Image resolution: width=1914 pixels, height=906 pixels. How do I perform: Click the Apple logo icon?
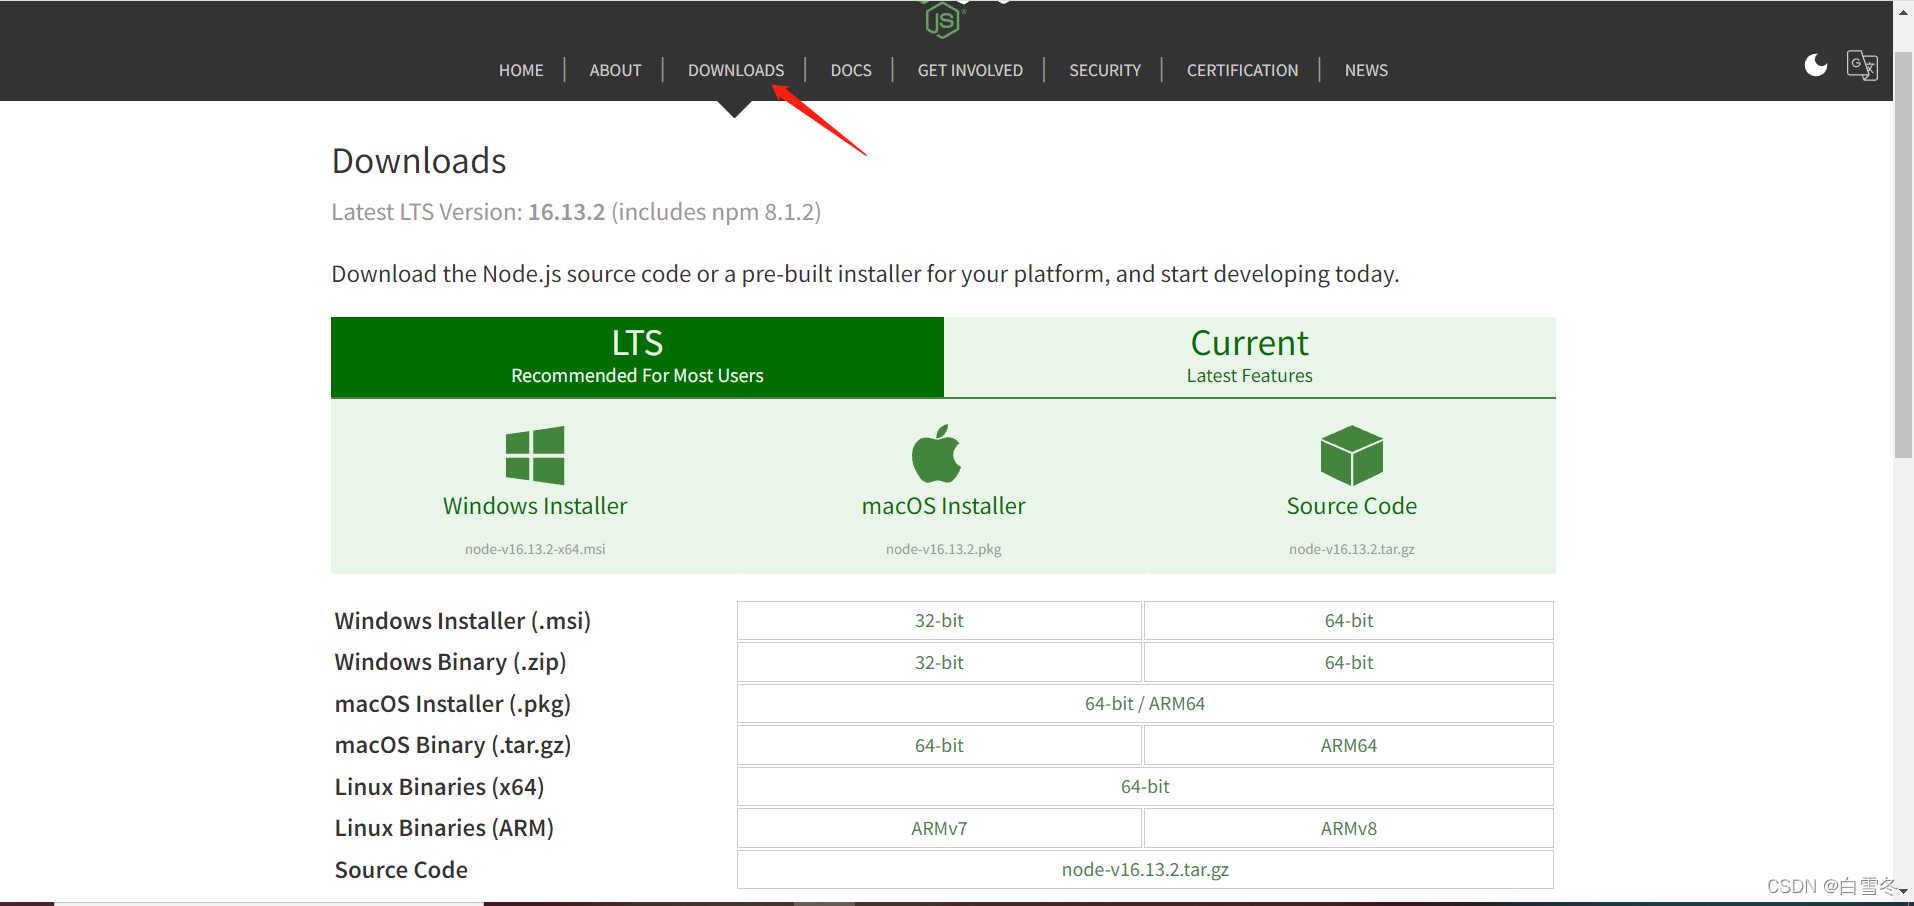937,454
